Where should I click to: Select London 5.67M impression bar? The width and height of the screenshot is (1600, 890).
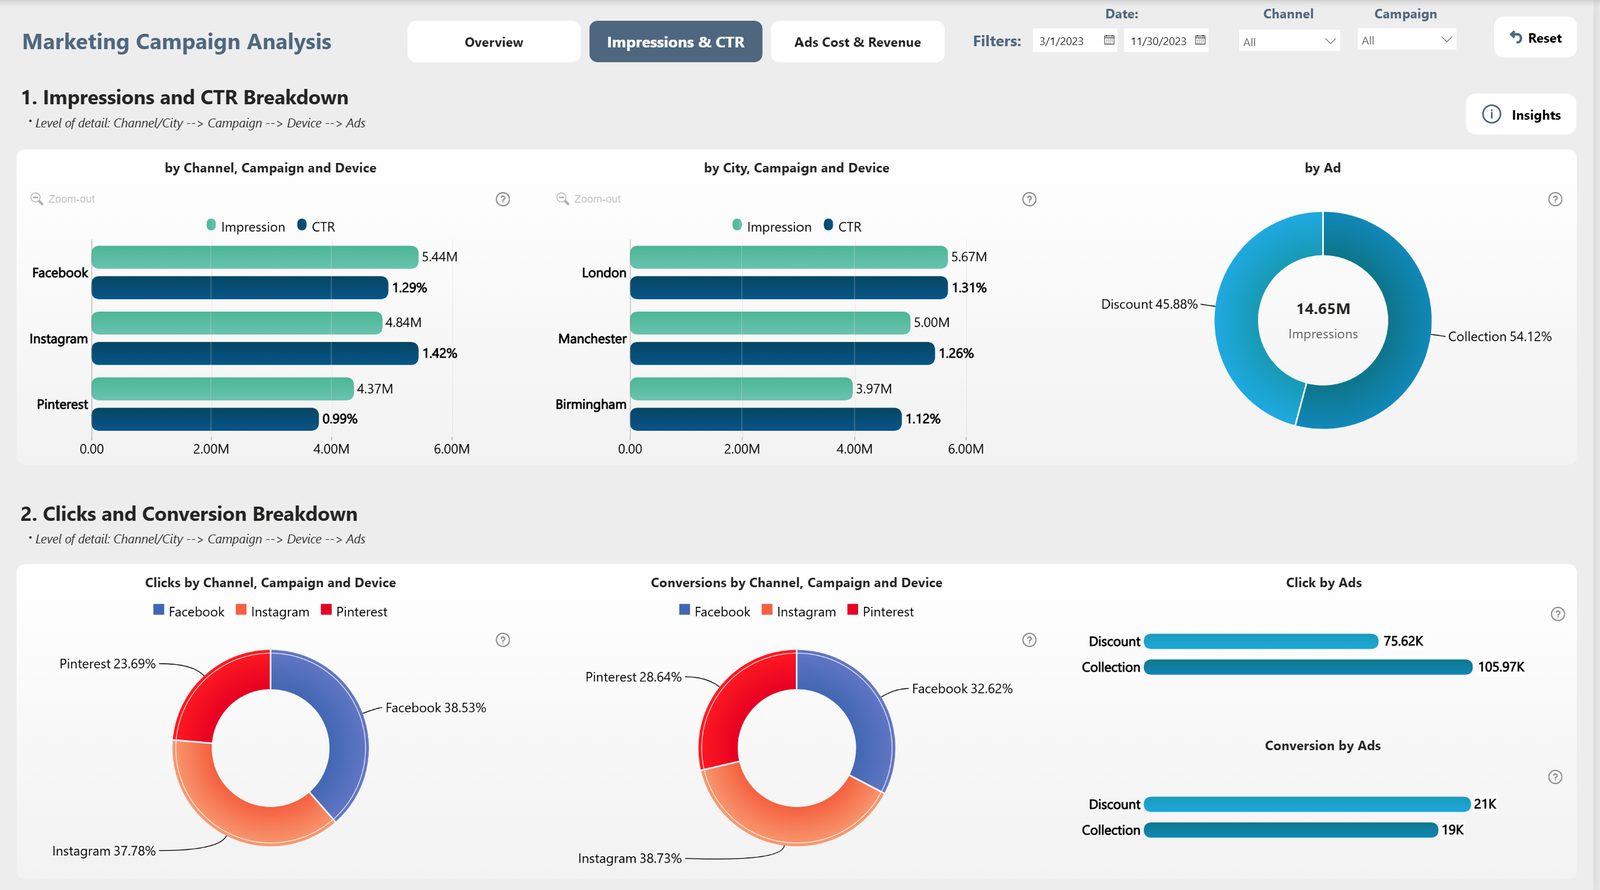click(789, 257)
